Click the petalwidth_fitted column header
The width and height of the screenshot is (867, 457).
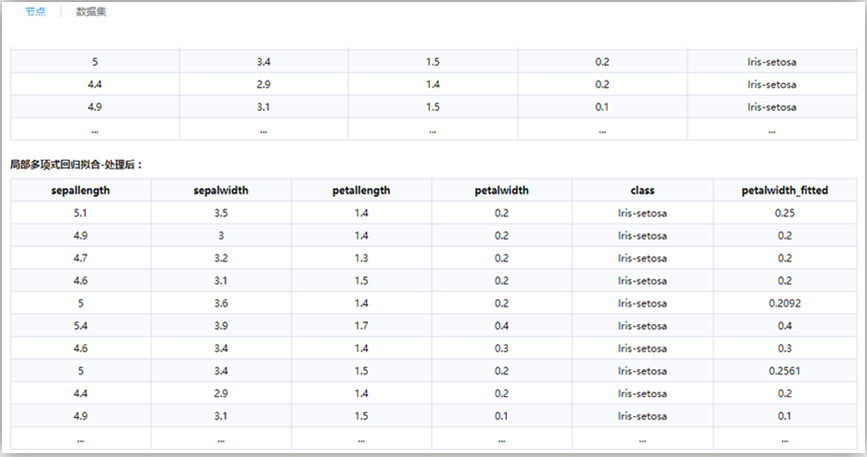click(x=784, y=190)
